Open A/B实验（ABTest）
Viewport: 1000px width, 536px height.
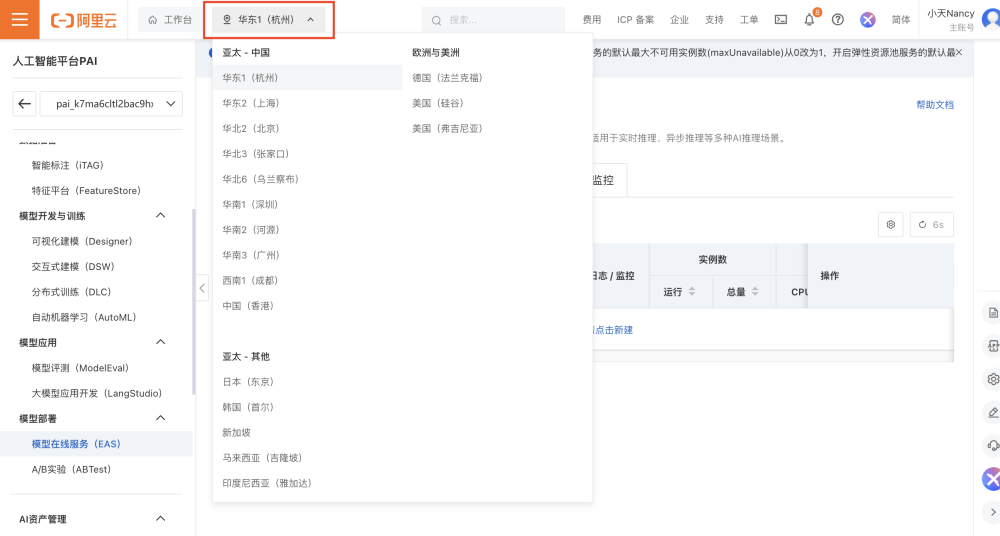coord(71,469)
